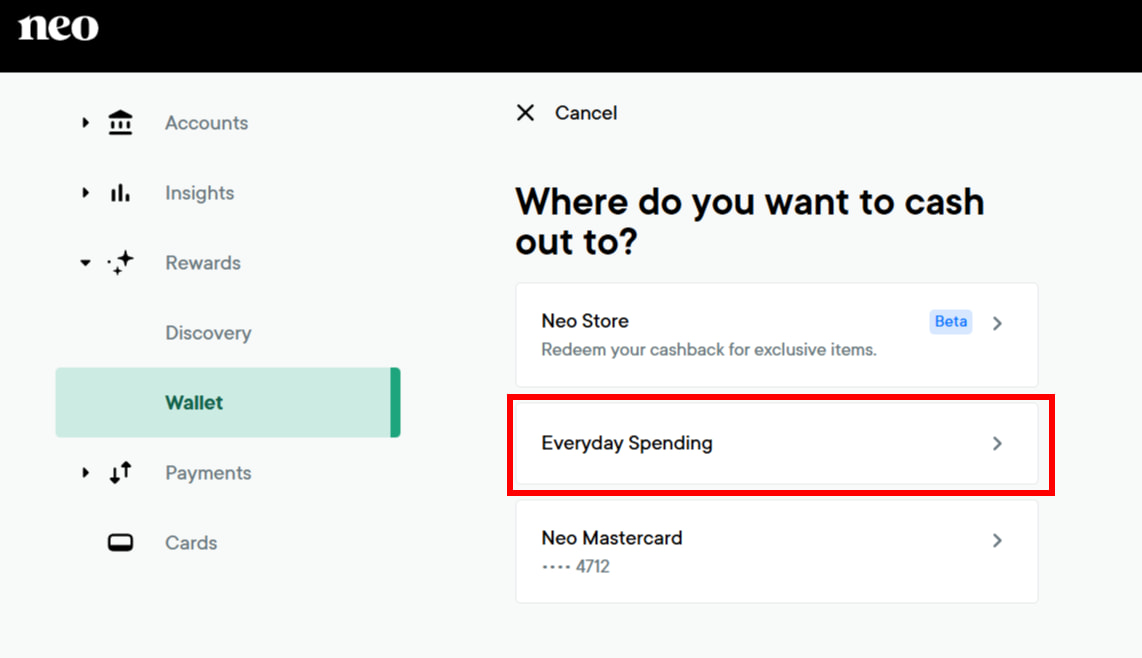Select the Insights bar chart icon
The width and height of the screenshot is (1142, 658).
click(120, 192)
